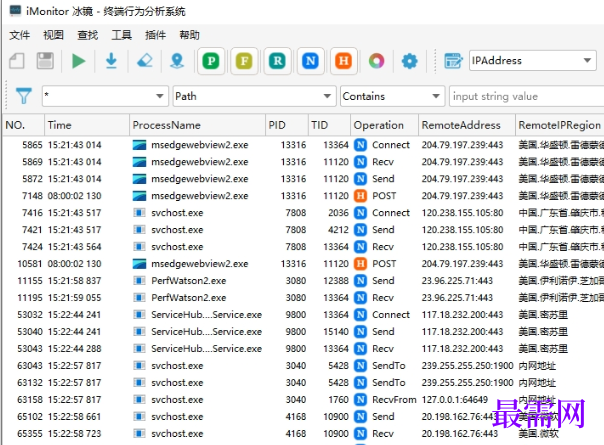Open the 帮助 menu

pyautogui.click(x=190, y=35)
